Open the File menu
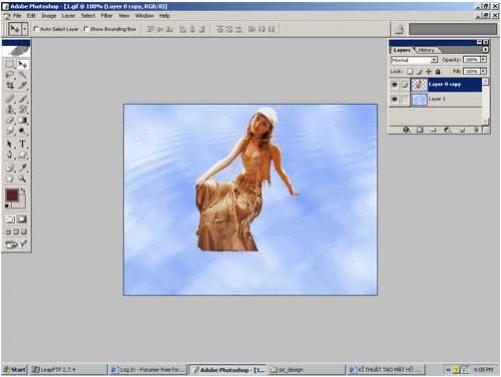The height and width of the screenshot is (377, 501). click(17, 16)
